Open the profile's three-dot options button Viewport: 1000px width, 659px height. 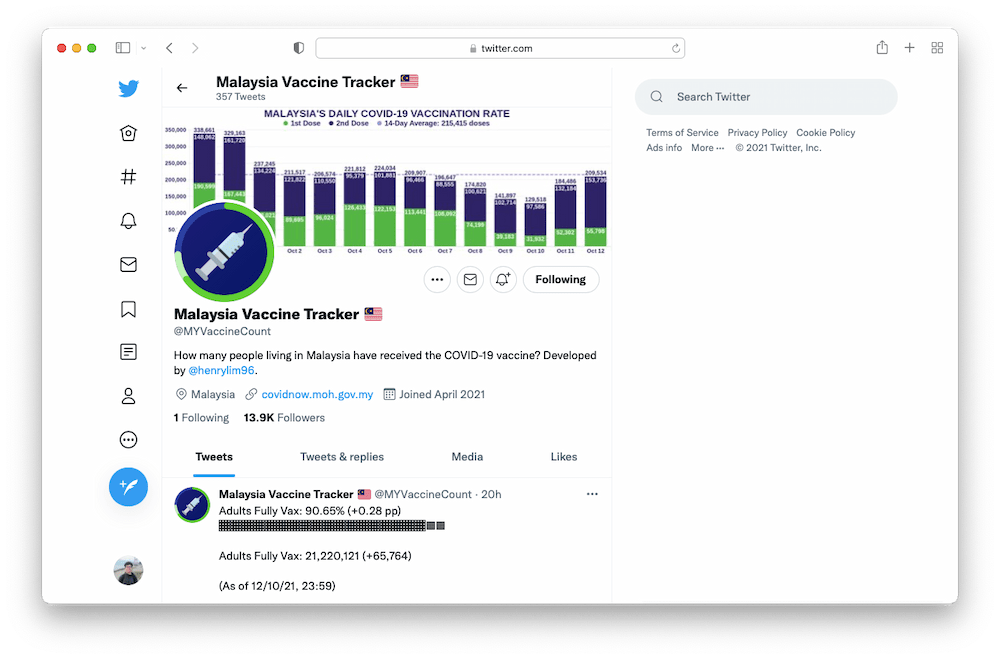pyautogui.click(x=437, y=279)
